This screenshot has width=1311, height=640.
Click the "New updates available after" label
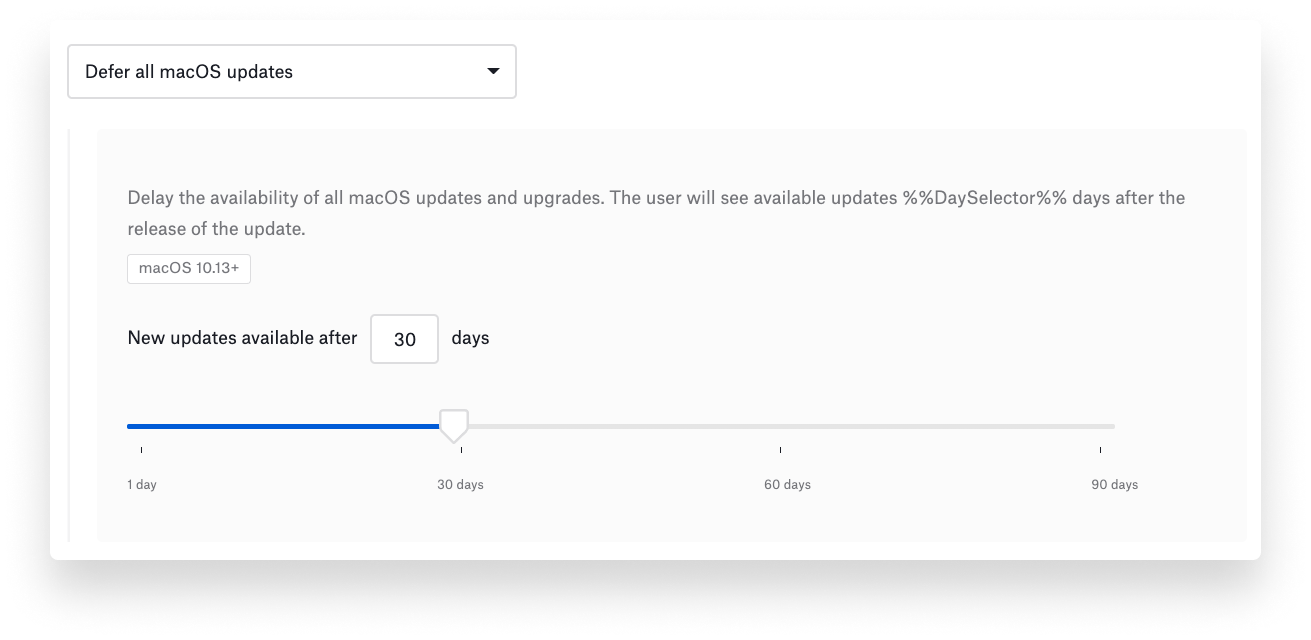point(241,338)
